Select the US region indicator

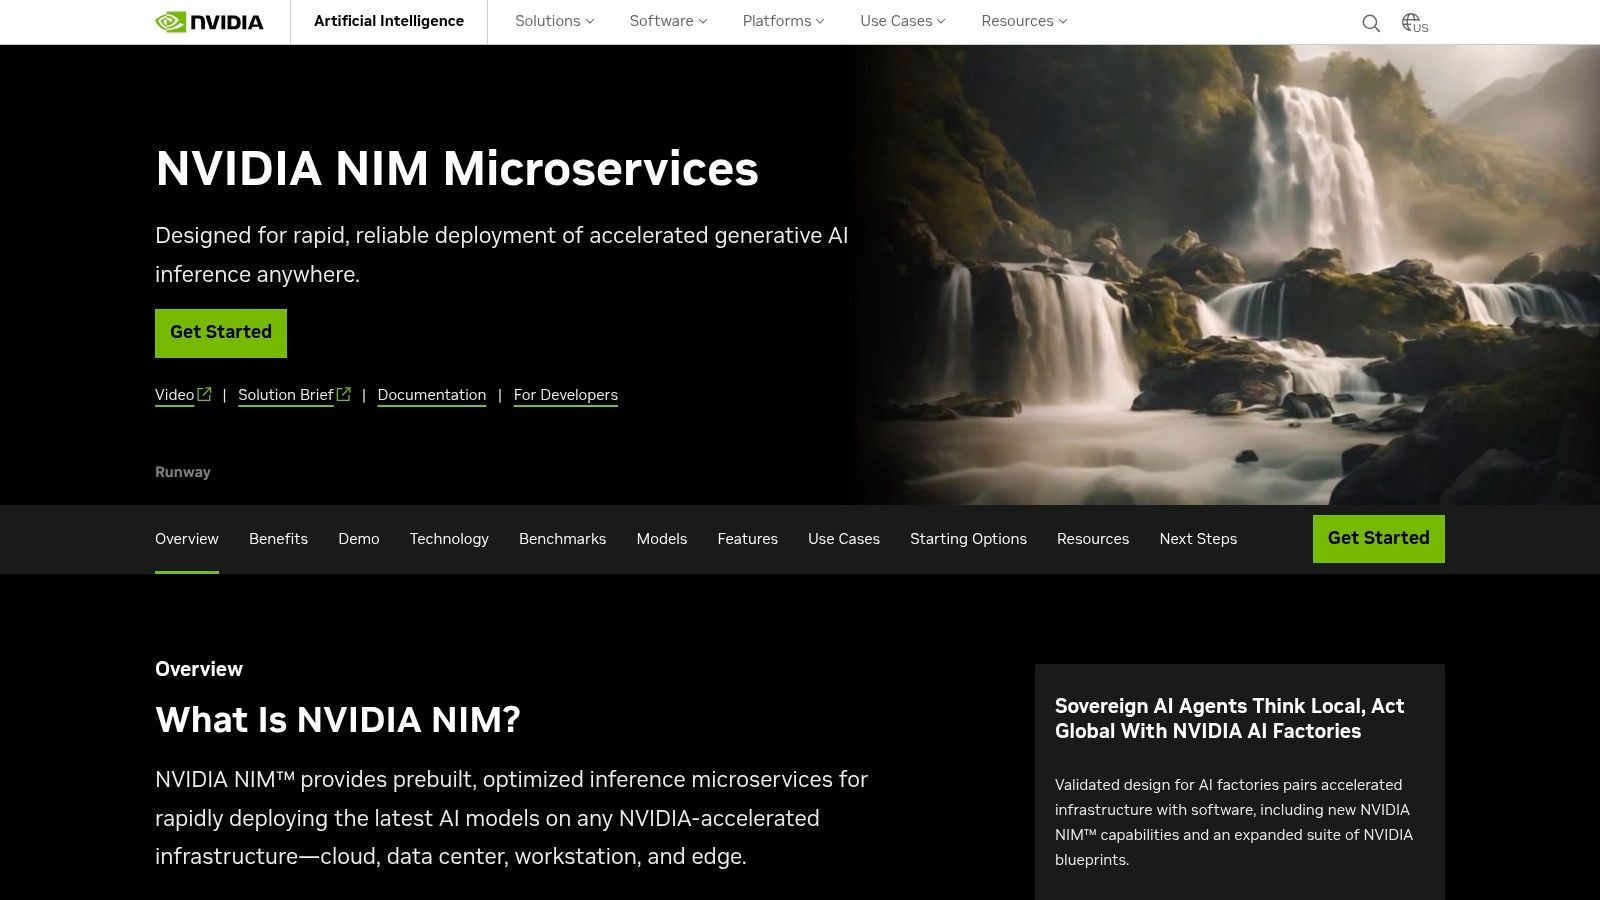coord(1422,27)
